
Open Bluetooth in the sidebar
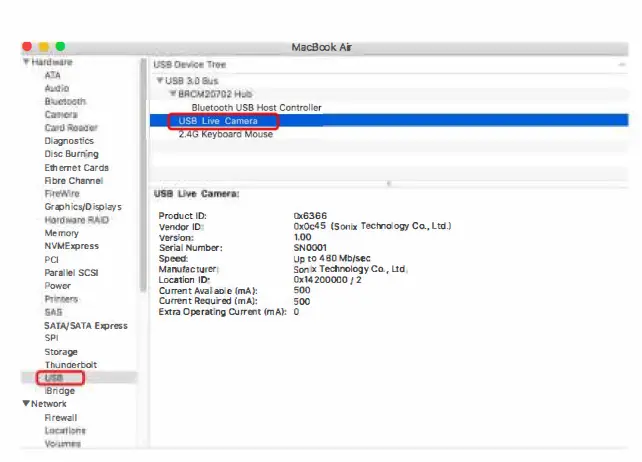(x=65, y=102)
